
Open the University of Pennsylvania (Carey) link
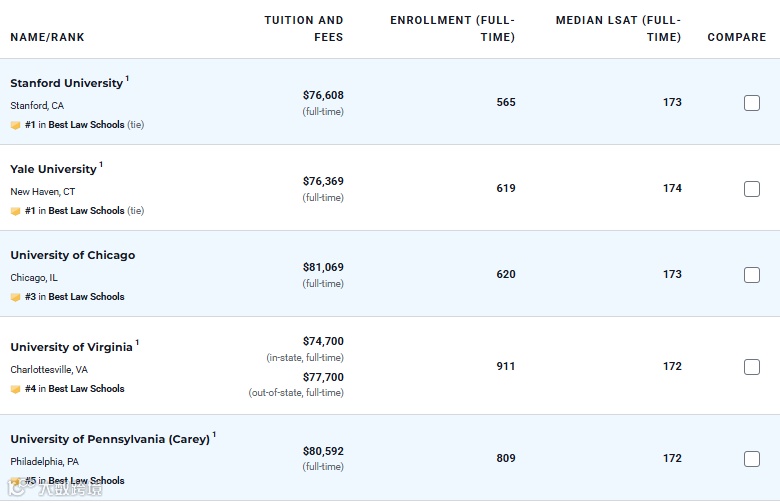click(x=110, y=439)
